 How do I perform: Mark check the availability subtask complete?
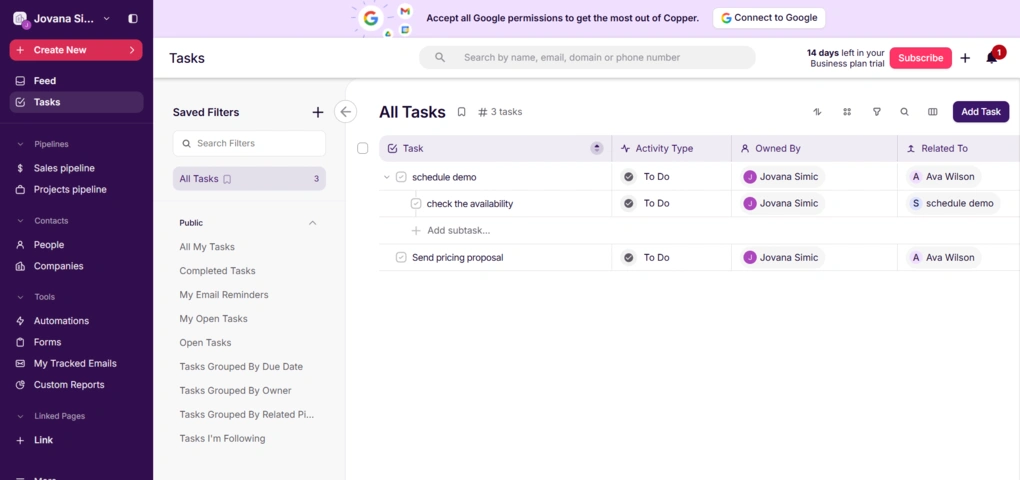(x=416, y=204)
